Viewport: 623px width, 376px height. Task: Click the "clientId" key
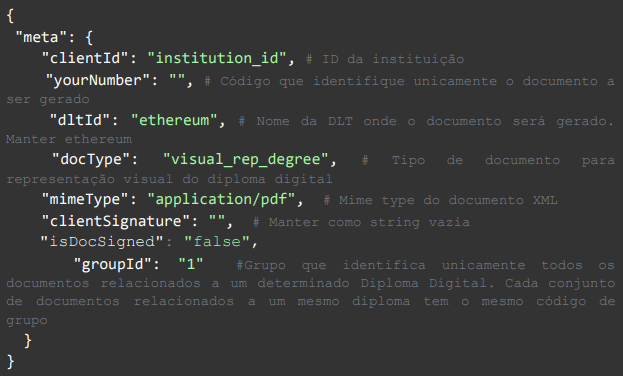[x=85, y=58]
